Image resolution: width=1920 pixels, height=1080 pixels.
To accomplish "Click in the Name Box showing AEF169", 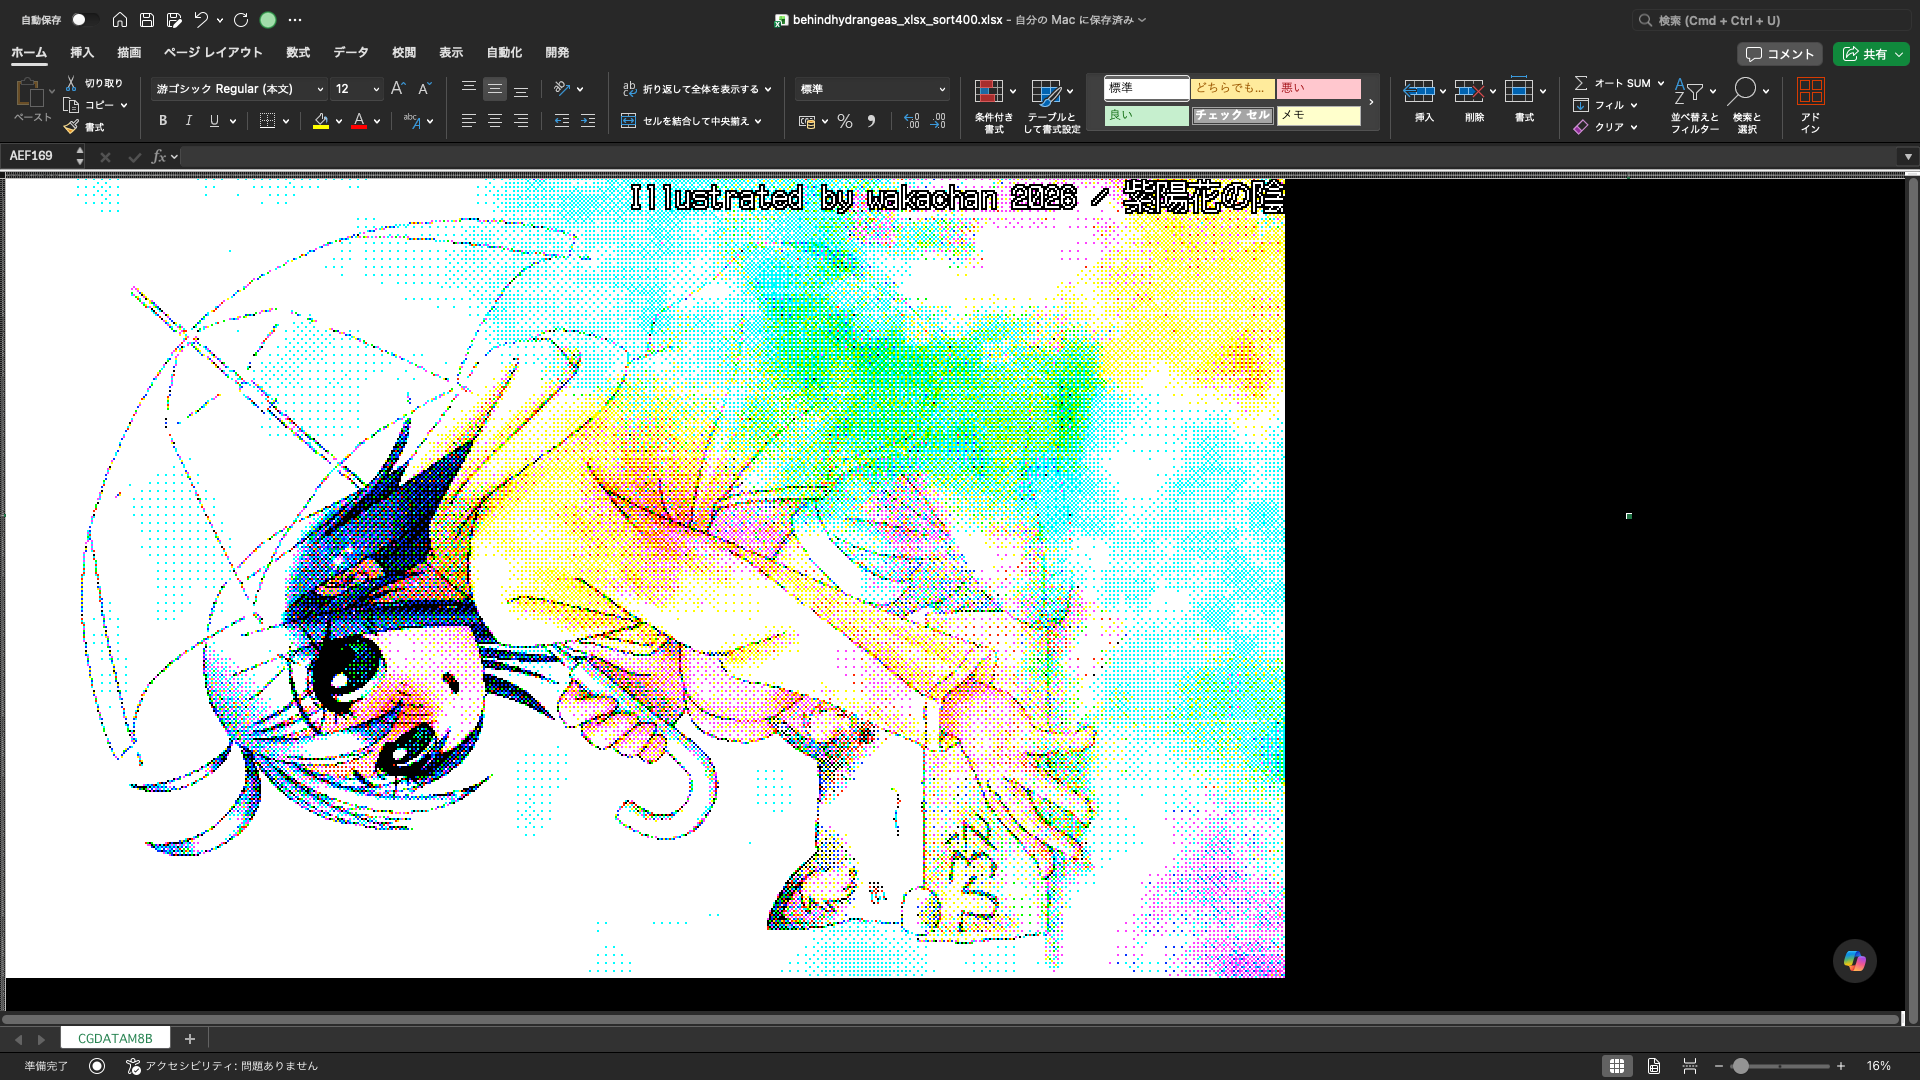I will point(38,156).
